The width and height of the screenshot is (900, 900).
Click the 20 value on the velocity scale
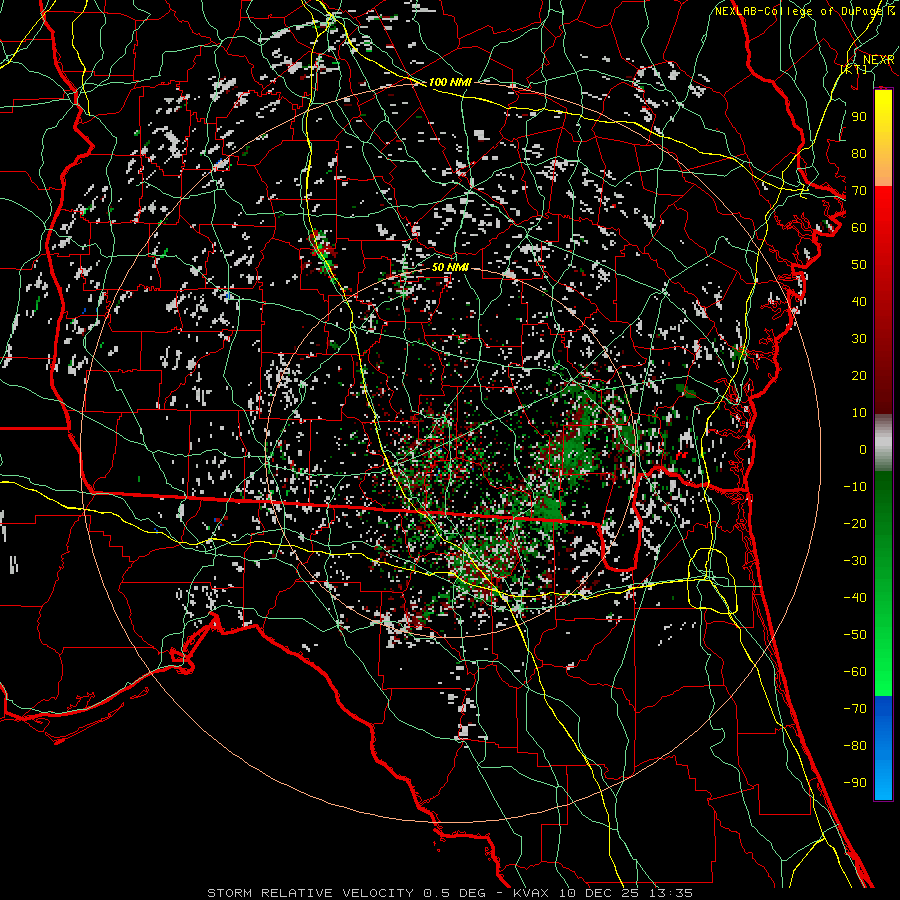pyautogui.click(x=859, y=375)
